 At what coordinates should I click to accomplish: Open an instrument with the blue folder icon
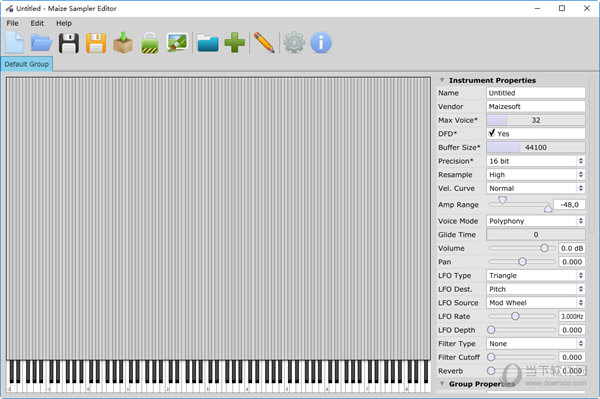(41, 42)
